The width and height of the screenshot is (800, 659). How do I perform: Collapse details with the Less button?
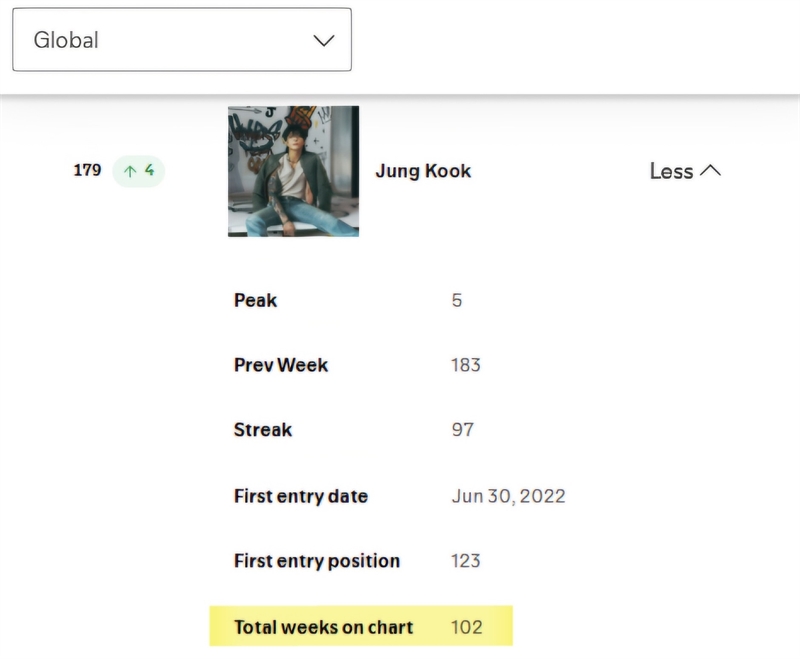(685, 171)
